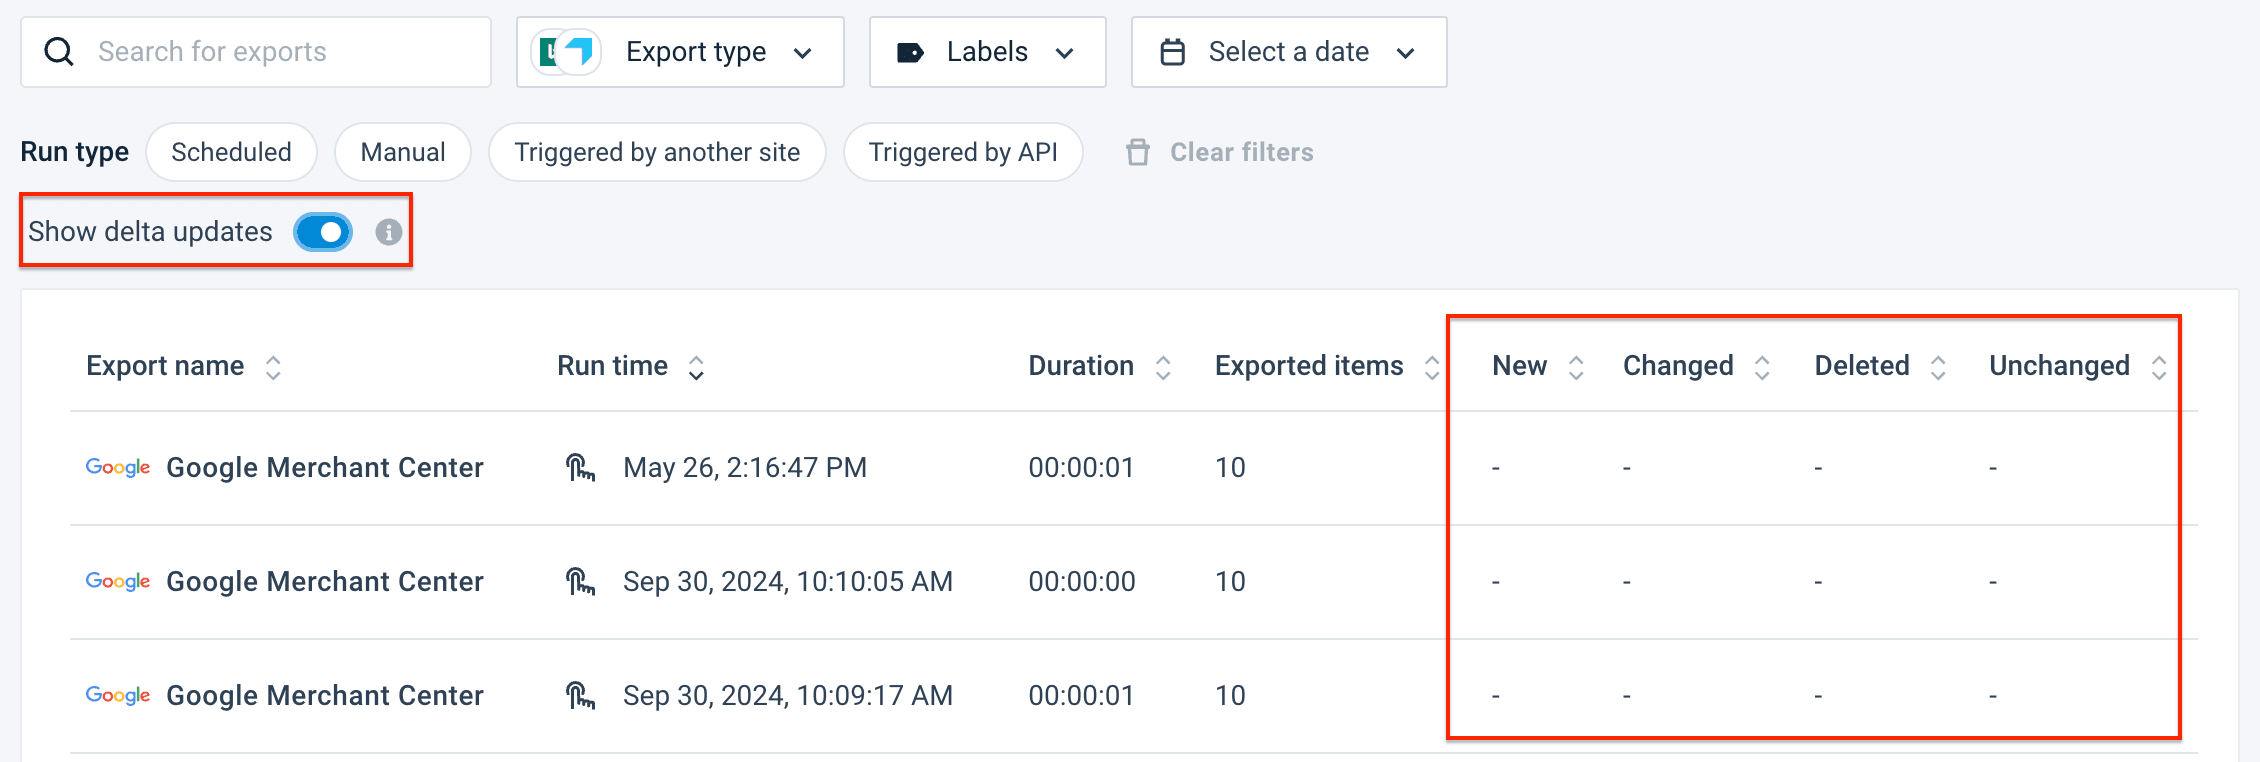
Task: Expand the Labels dropdown
Action: [987, 52]
